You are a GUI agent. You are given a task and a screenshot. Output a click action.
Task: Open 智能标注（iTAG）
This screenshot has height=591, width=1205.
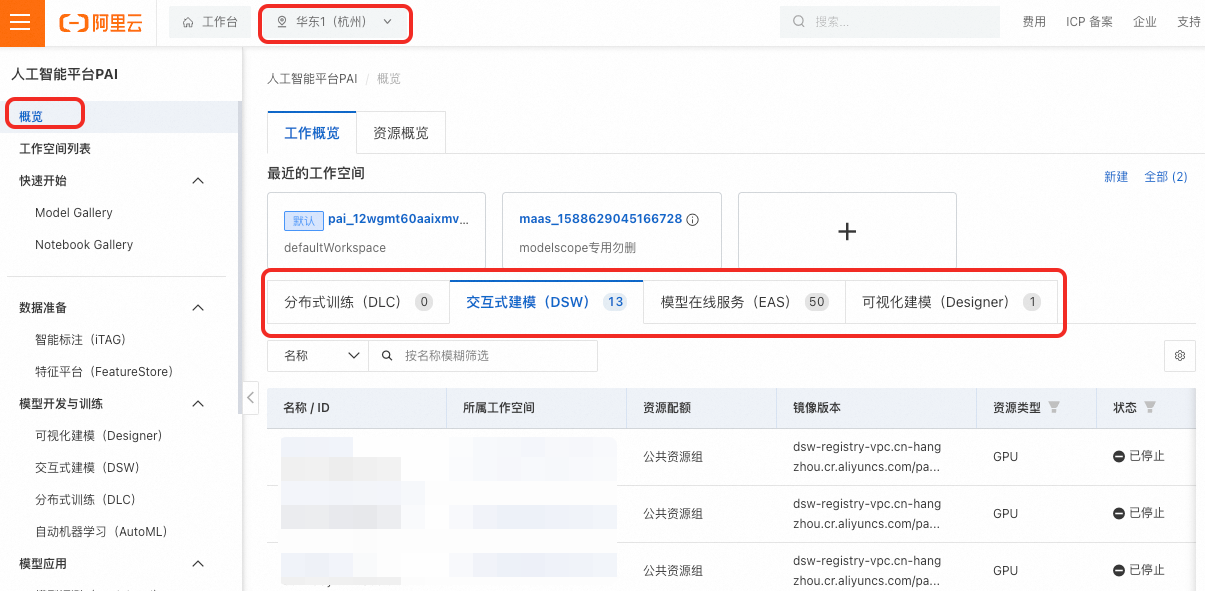click(80, 340)
